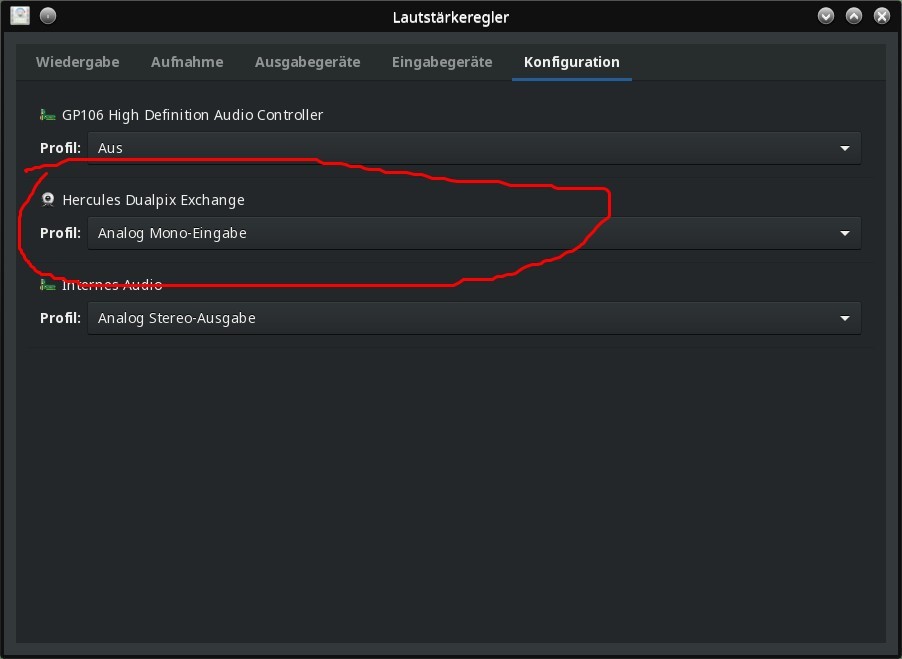902x659 pixels.
Task: Open Internes Audio profile dropdown
Action: (474, 318)
